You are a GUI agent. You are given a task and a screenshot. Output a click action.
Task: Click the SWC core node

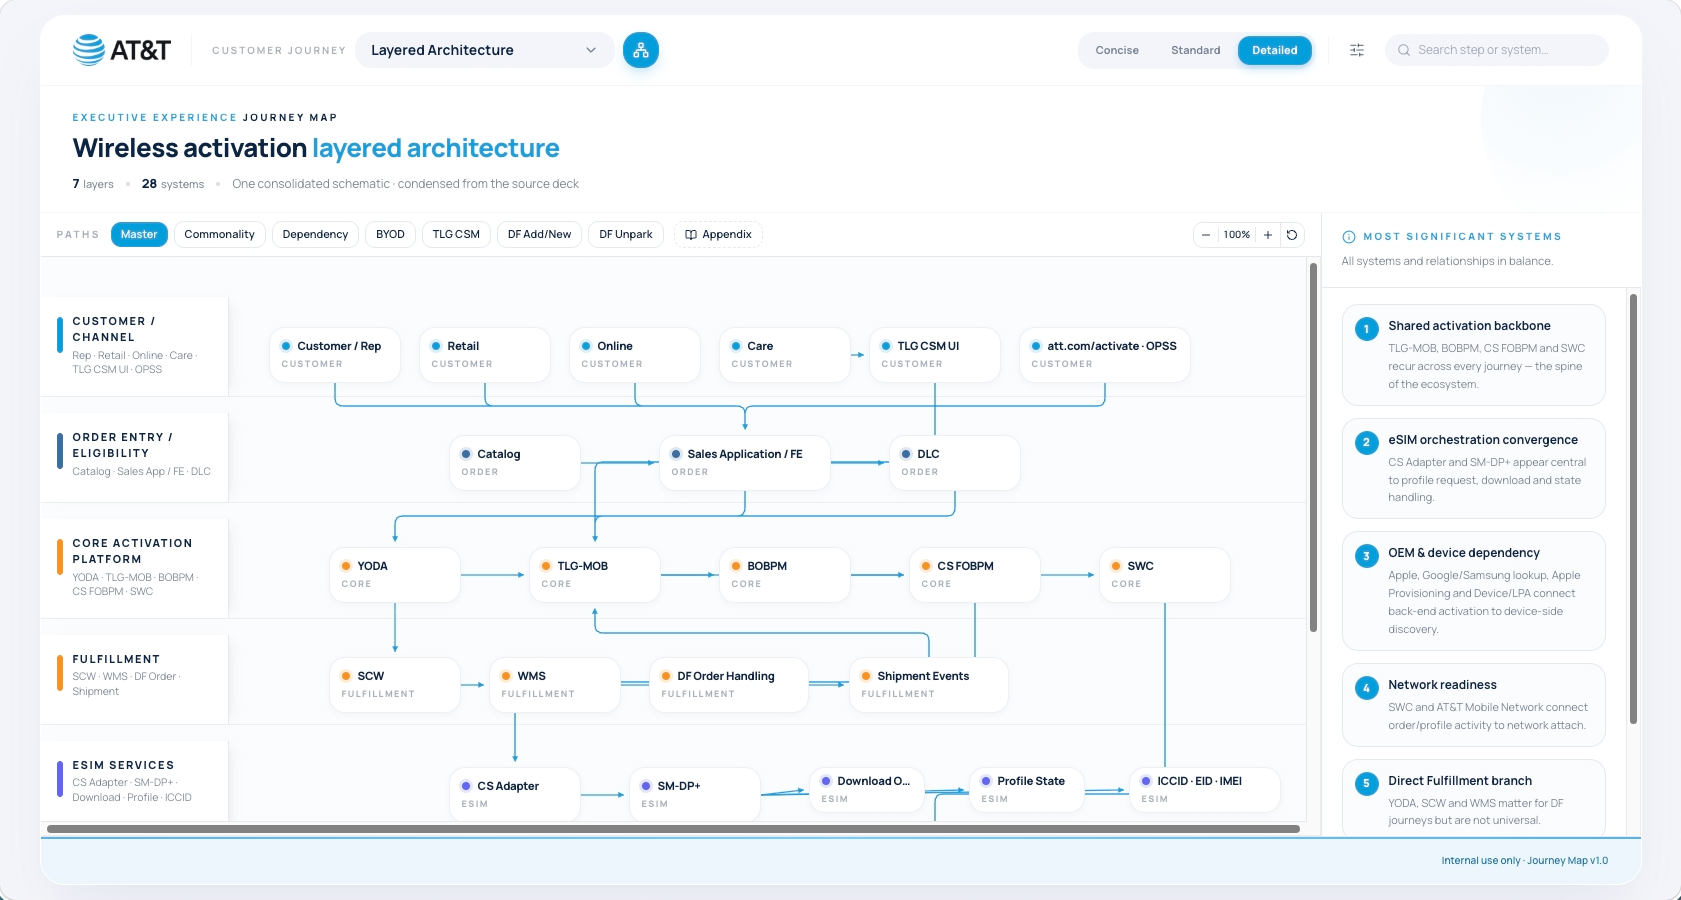point(1165,575)
